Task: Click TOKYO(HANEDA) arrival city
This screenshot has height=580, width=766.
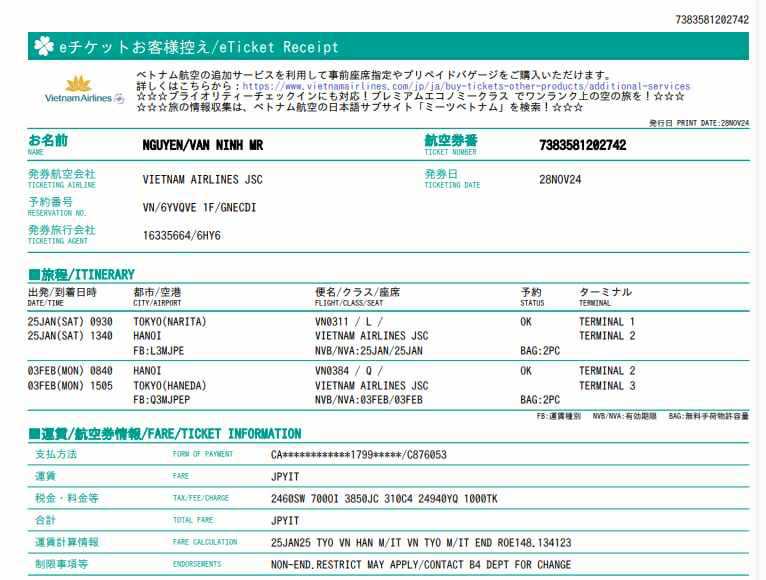Action: point(169,385)
